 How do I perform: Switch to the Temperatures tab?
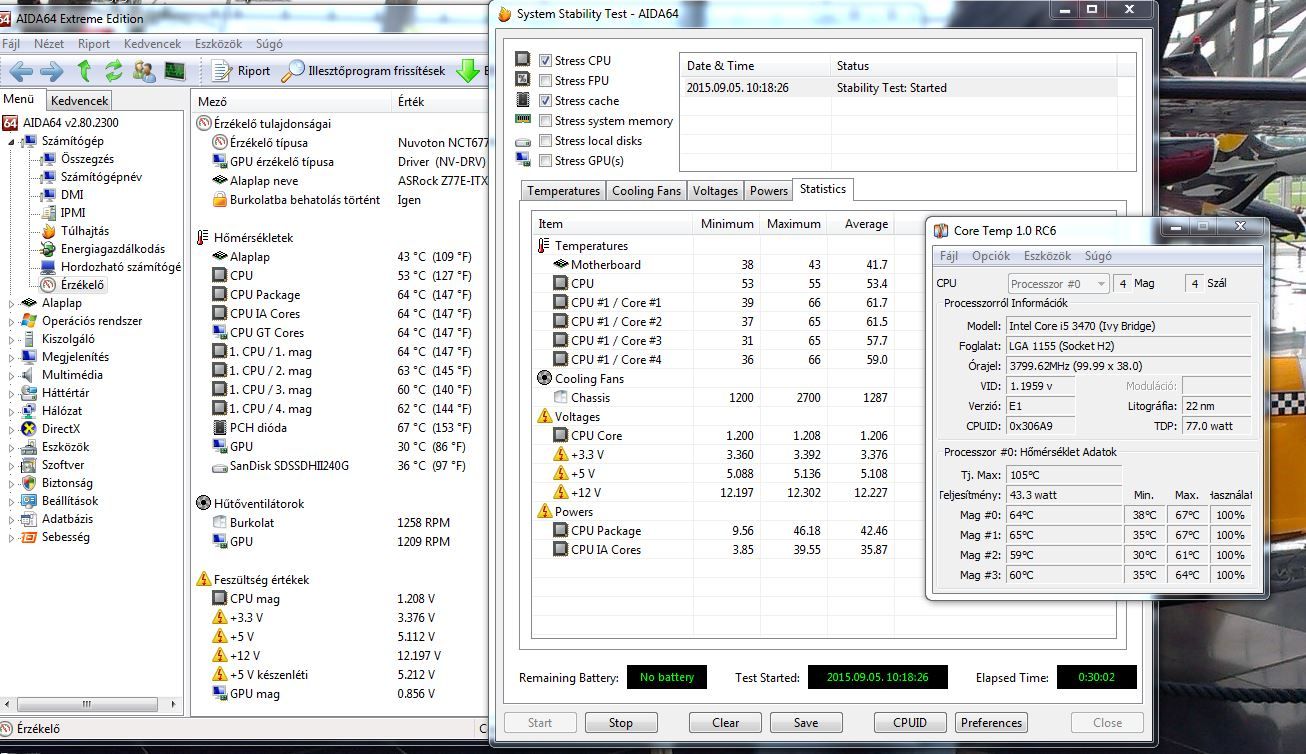[x=564, y=191]
